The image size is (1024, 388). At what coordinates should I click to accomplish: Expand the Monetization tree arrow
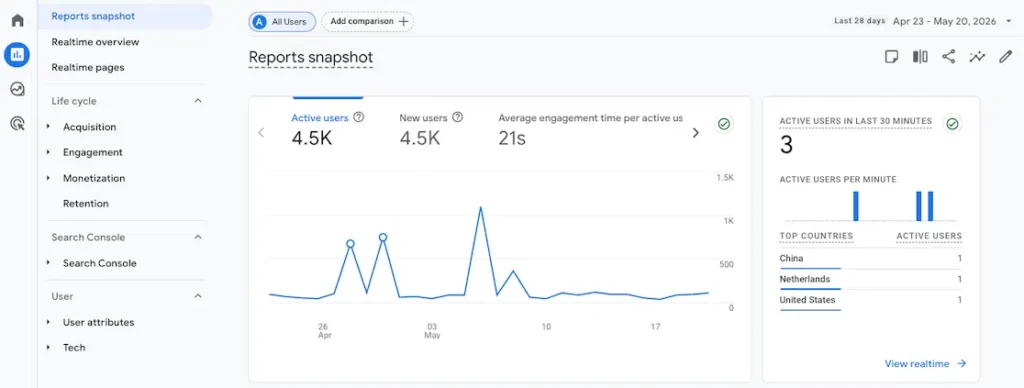(49, 178)
